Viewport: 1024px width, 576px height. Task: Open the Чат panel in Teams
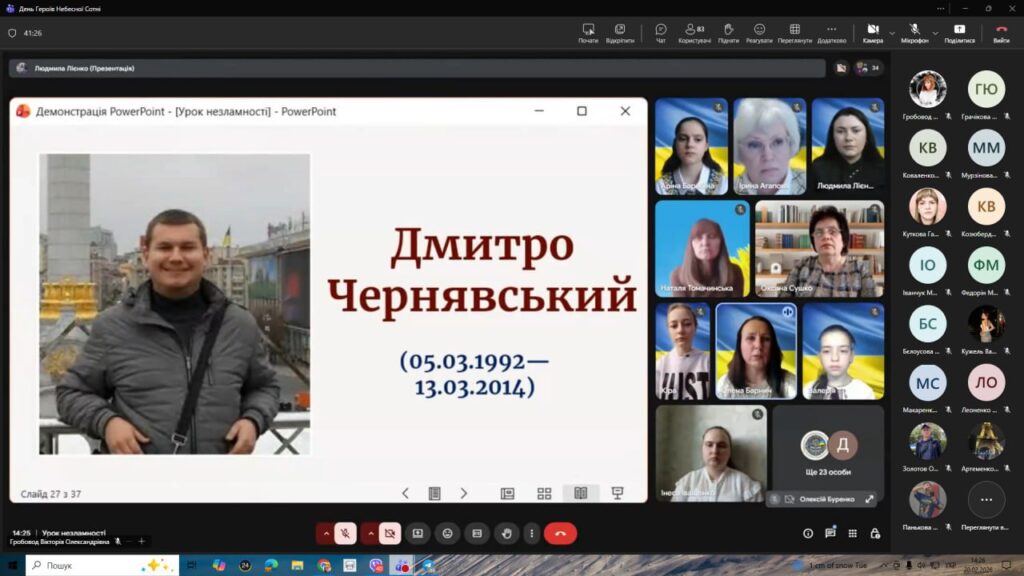click(661, 33)
